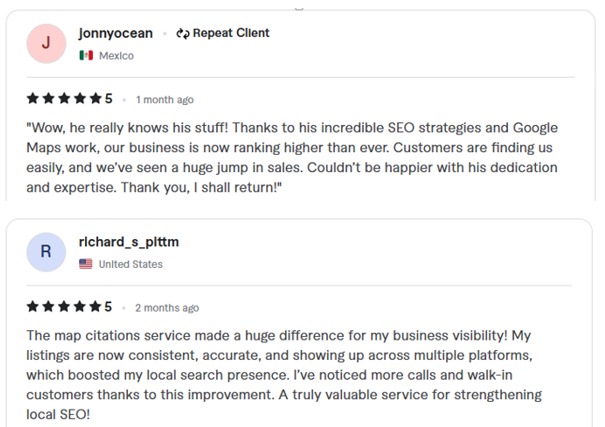Screen dimensions: 605x427
Task: Open jonnyocean's profile via username
Action: 115,33
